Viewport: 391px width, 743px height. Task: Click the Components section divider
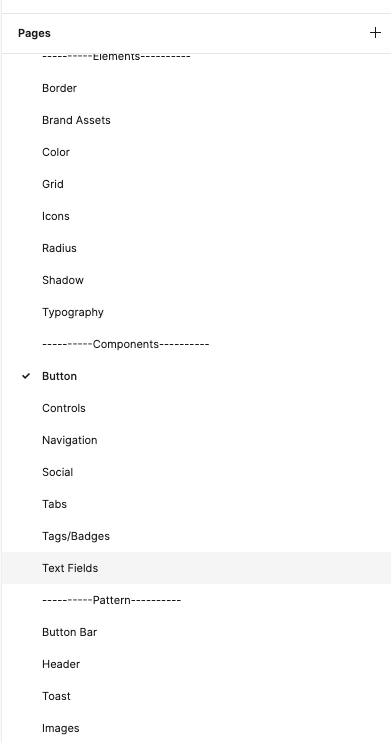click(x=126, y=344)
